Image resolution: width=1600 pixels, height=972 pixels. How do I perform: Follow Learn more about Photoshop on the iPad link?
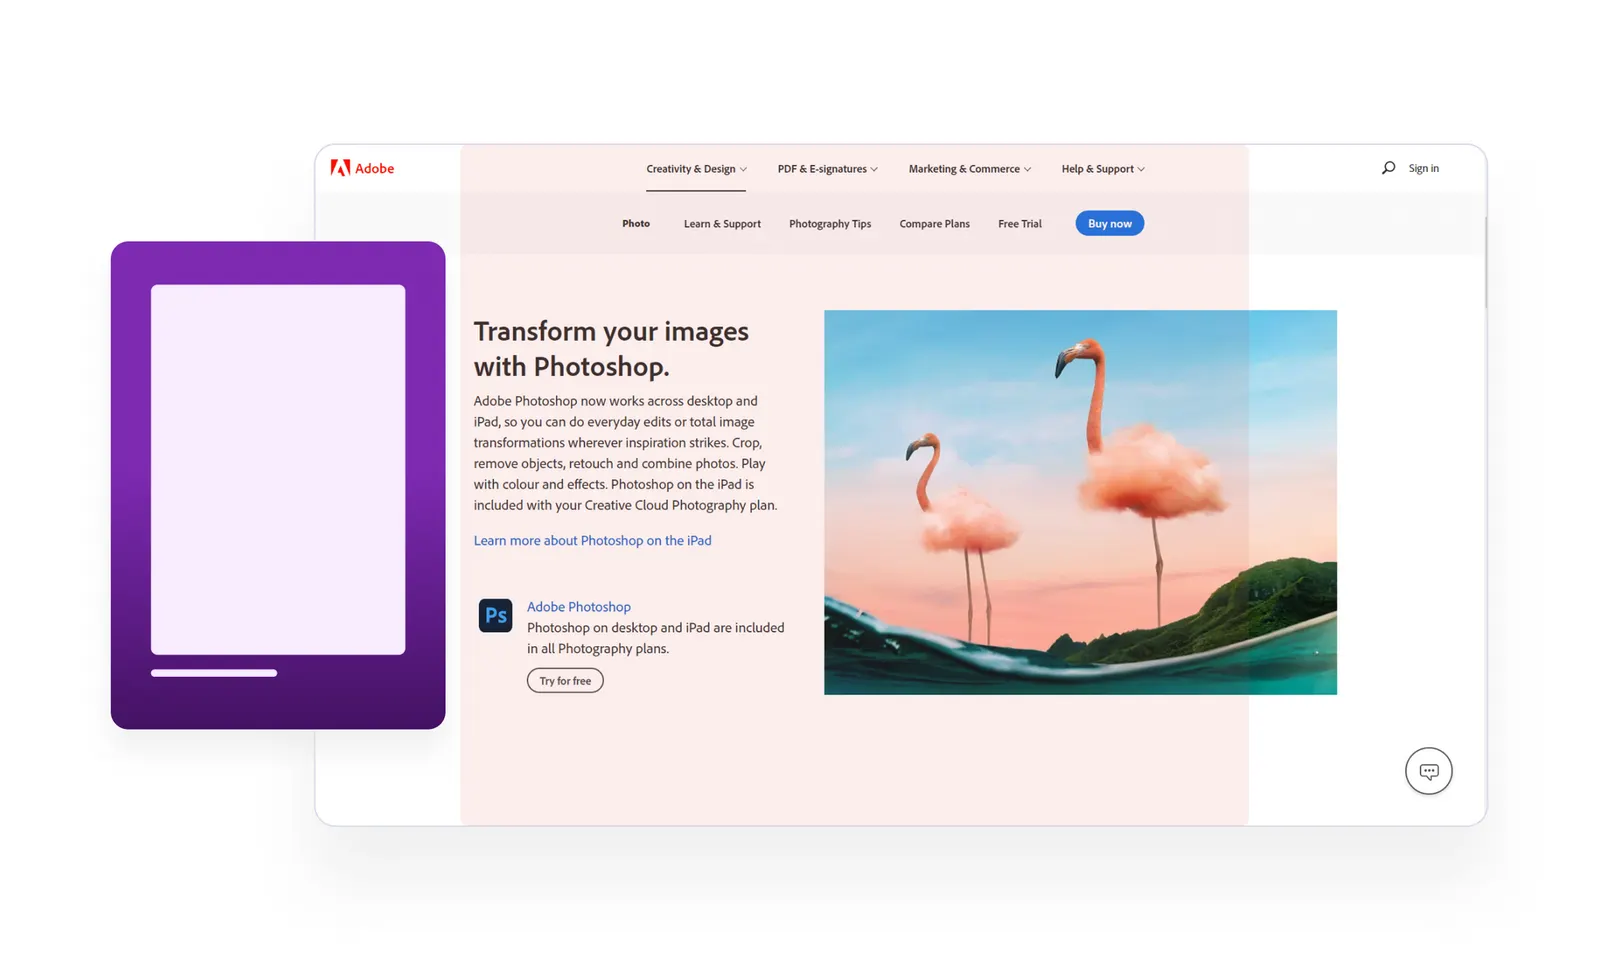coord(593,540)
